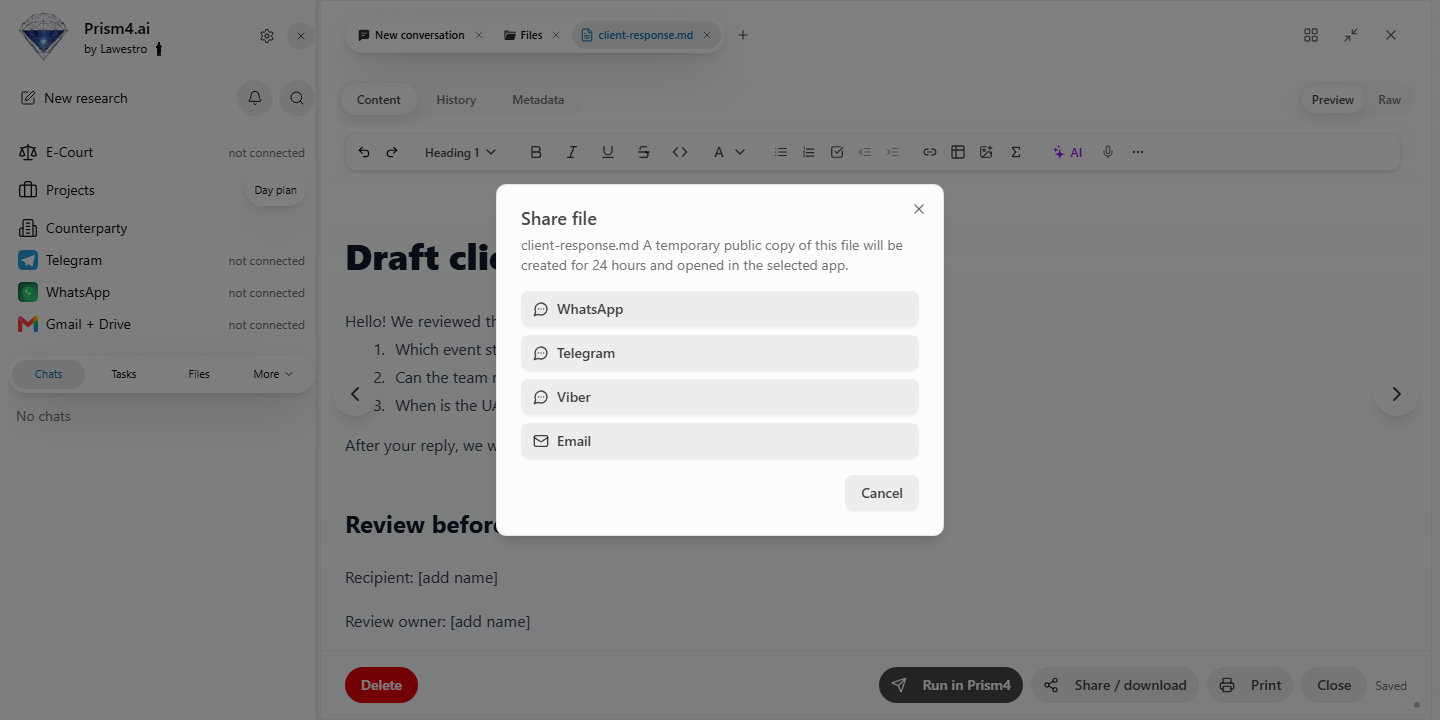The width and height of the screenshot is (1440, 720).
Task: Share the file via Telegram
Action: click(x=719, y=353)
